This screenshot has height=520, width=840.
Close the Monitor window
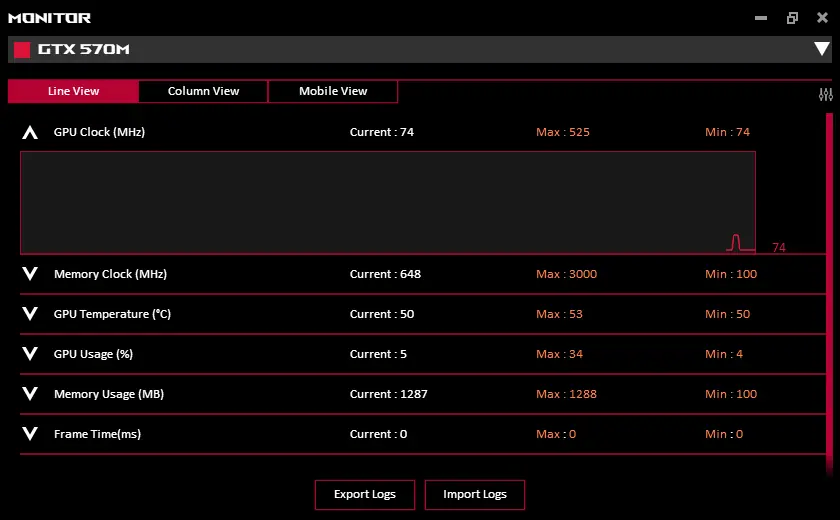pos(822,18)
